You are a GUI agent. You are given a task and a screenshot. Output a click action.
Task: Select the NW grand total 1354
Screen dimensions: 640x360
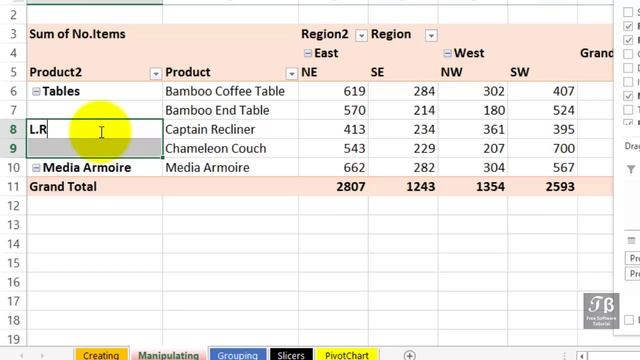[x=473, y=187]
